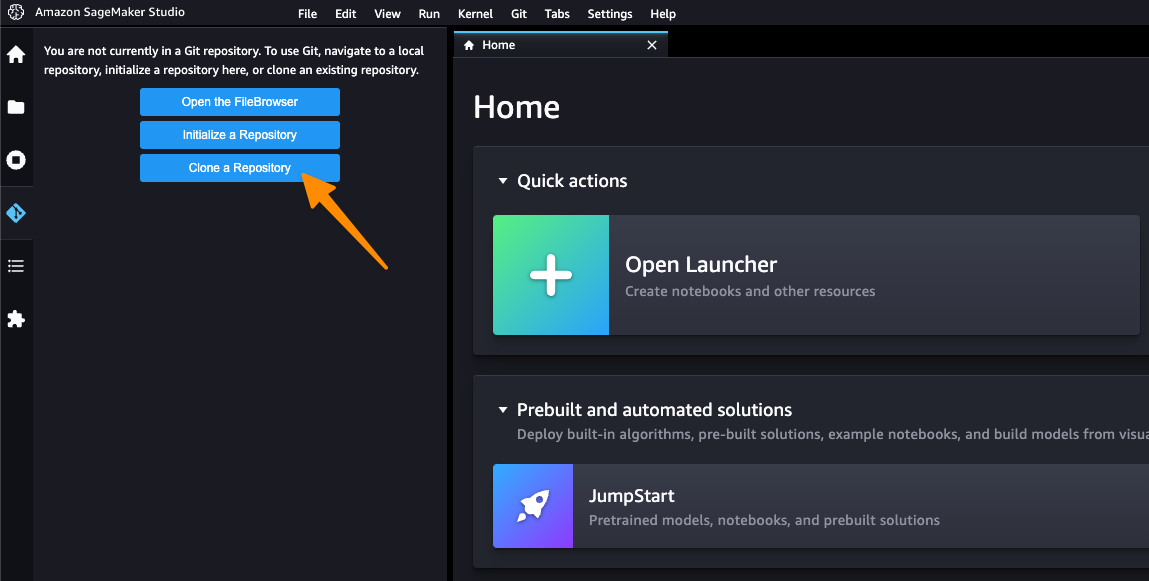Click Open the FileBrowser button
This screenshot has height=581, width=1149.
(240, 102)
